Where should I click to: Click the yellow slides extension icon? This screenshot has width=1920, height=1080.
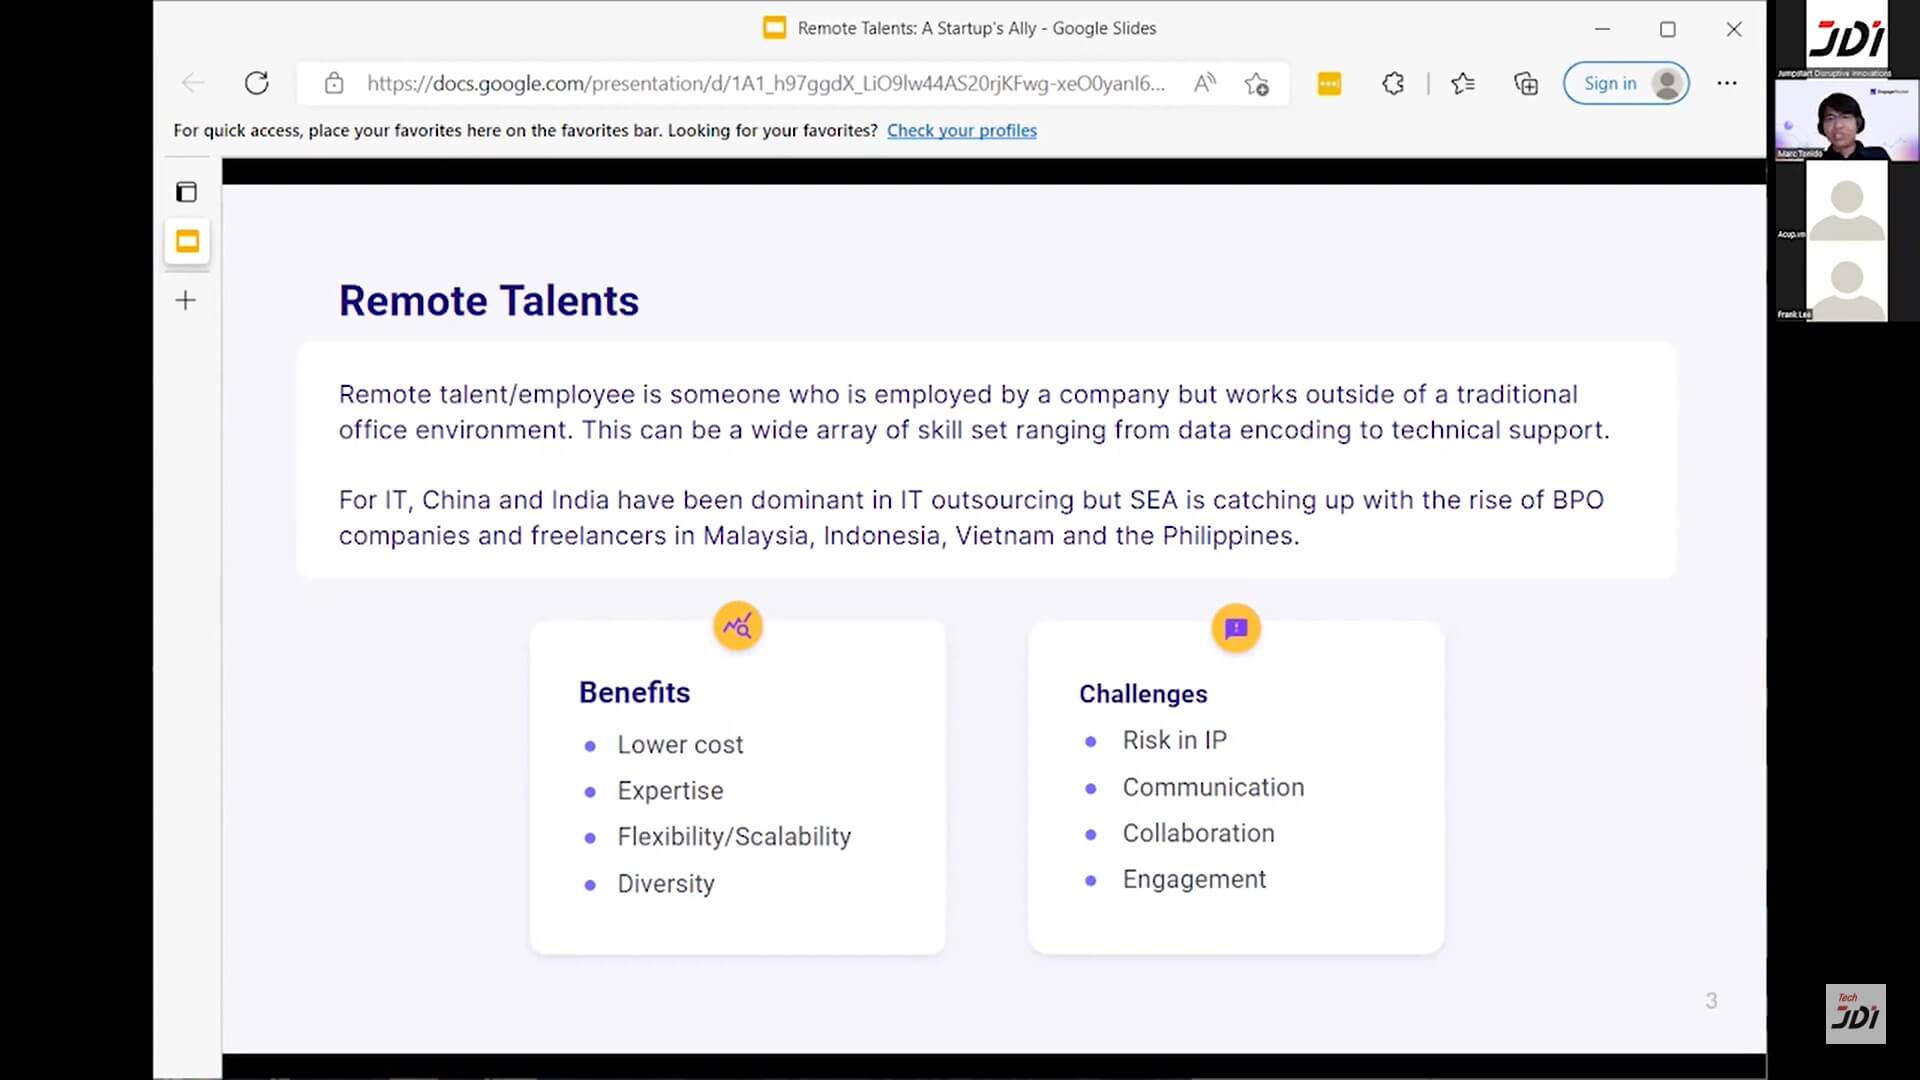(1329, 84)
